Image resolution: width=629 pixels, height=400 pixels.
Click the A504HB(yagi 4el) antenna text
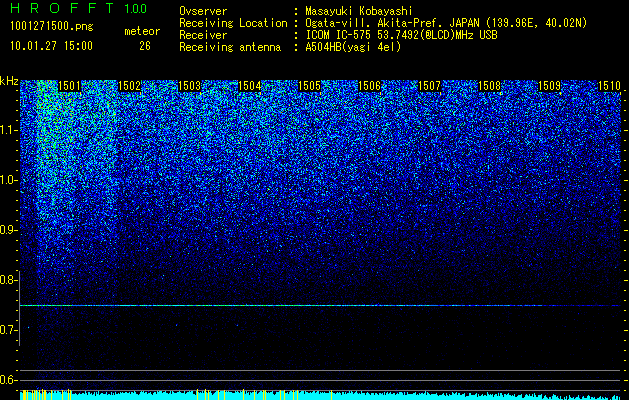coord(353,47)
